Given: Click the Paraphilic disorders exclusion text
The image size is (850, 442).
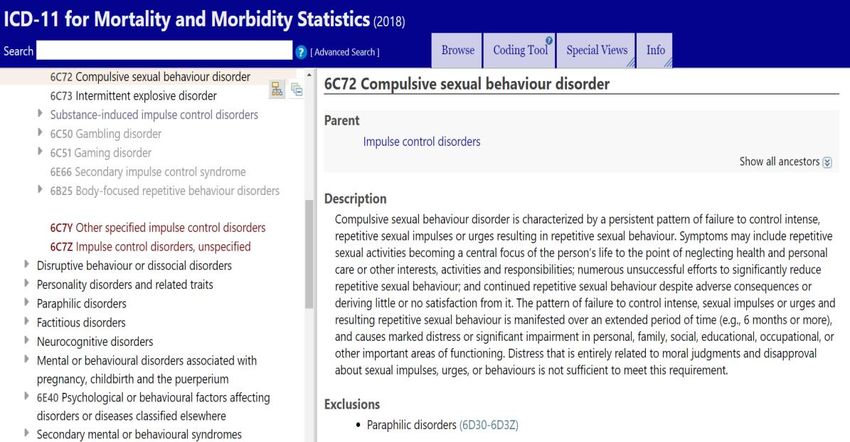Looking at the screenshot, I should tap(411, 425).
